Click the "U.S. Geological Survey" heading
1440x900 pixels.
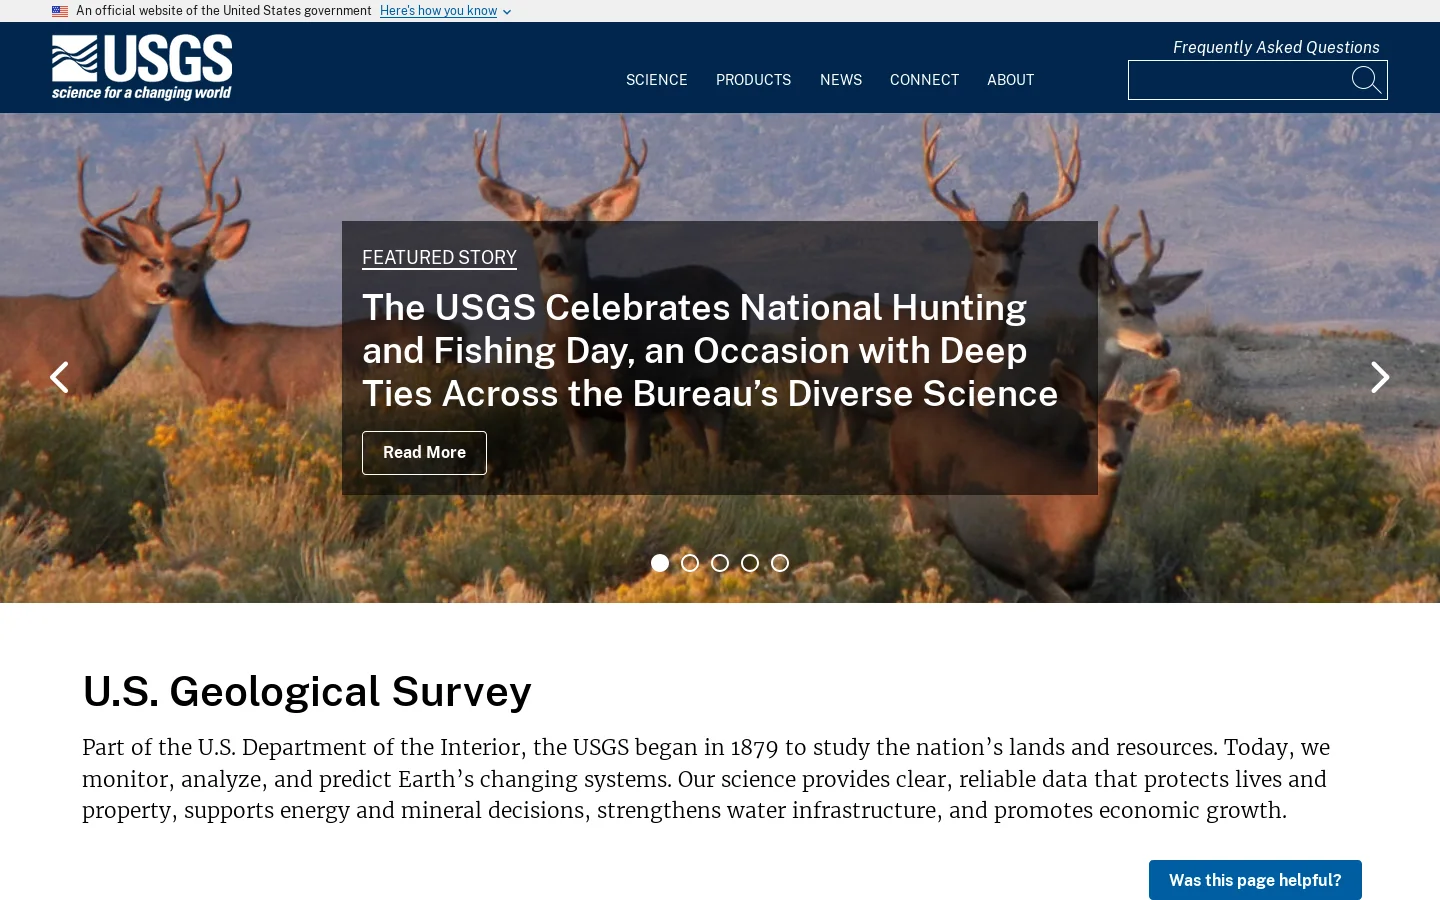pos(307,691)
